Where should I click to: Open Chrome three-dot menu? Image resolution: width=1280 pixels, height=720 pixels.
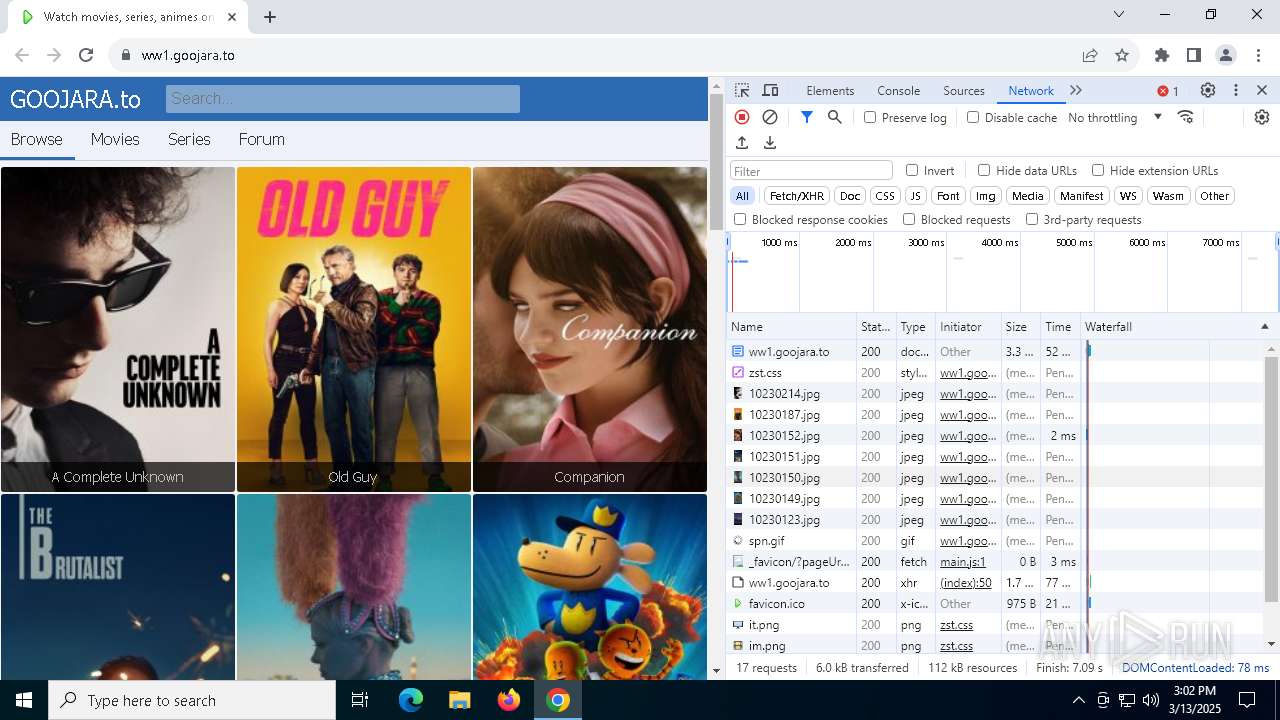1258,55
